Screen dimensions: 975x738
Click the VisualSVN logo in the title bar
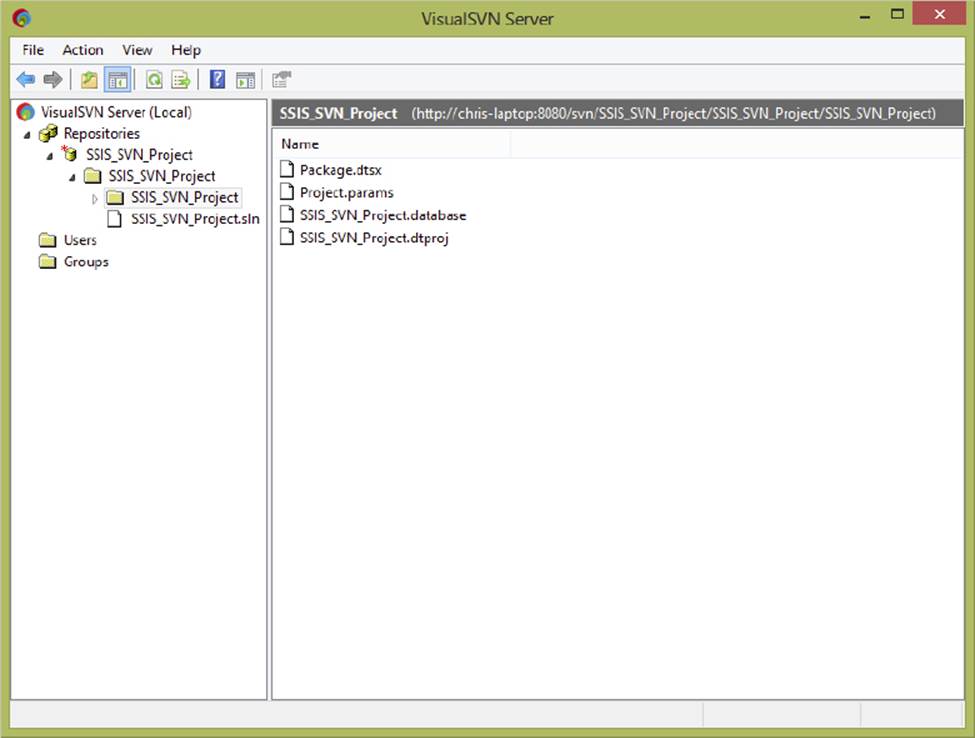pos(22,18)
